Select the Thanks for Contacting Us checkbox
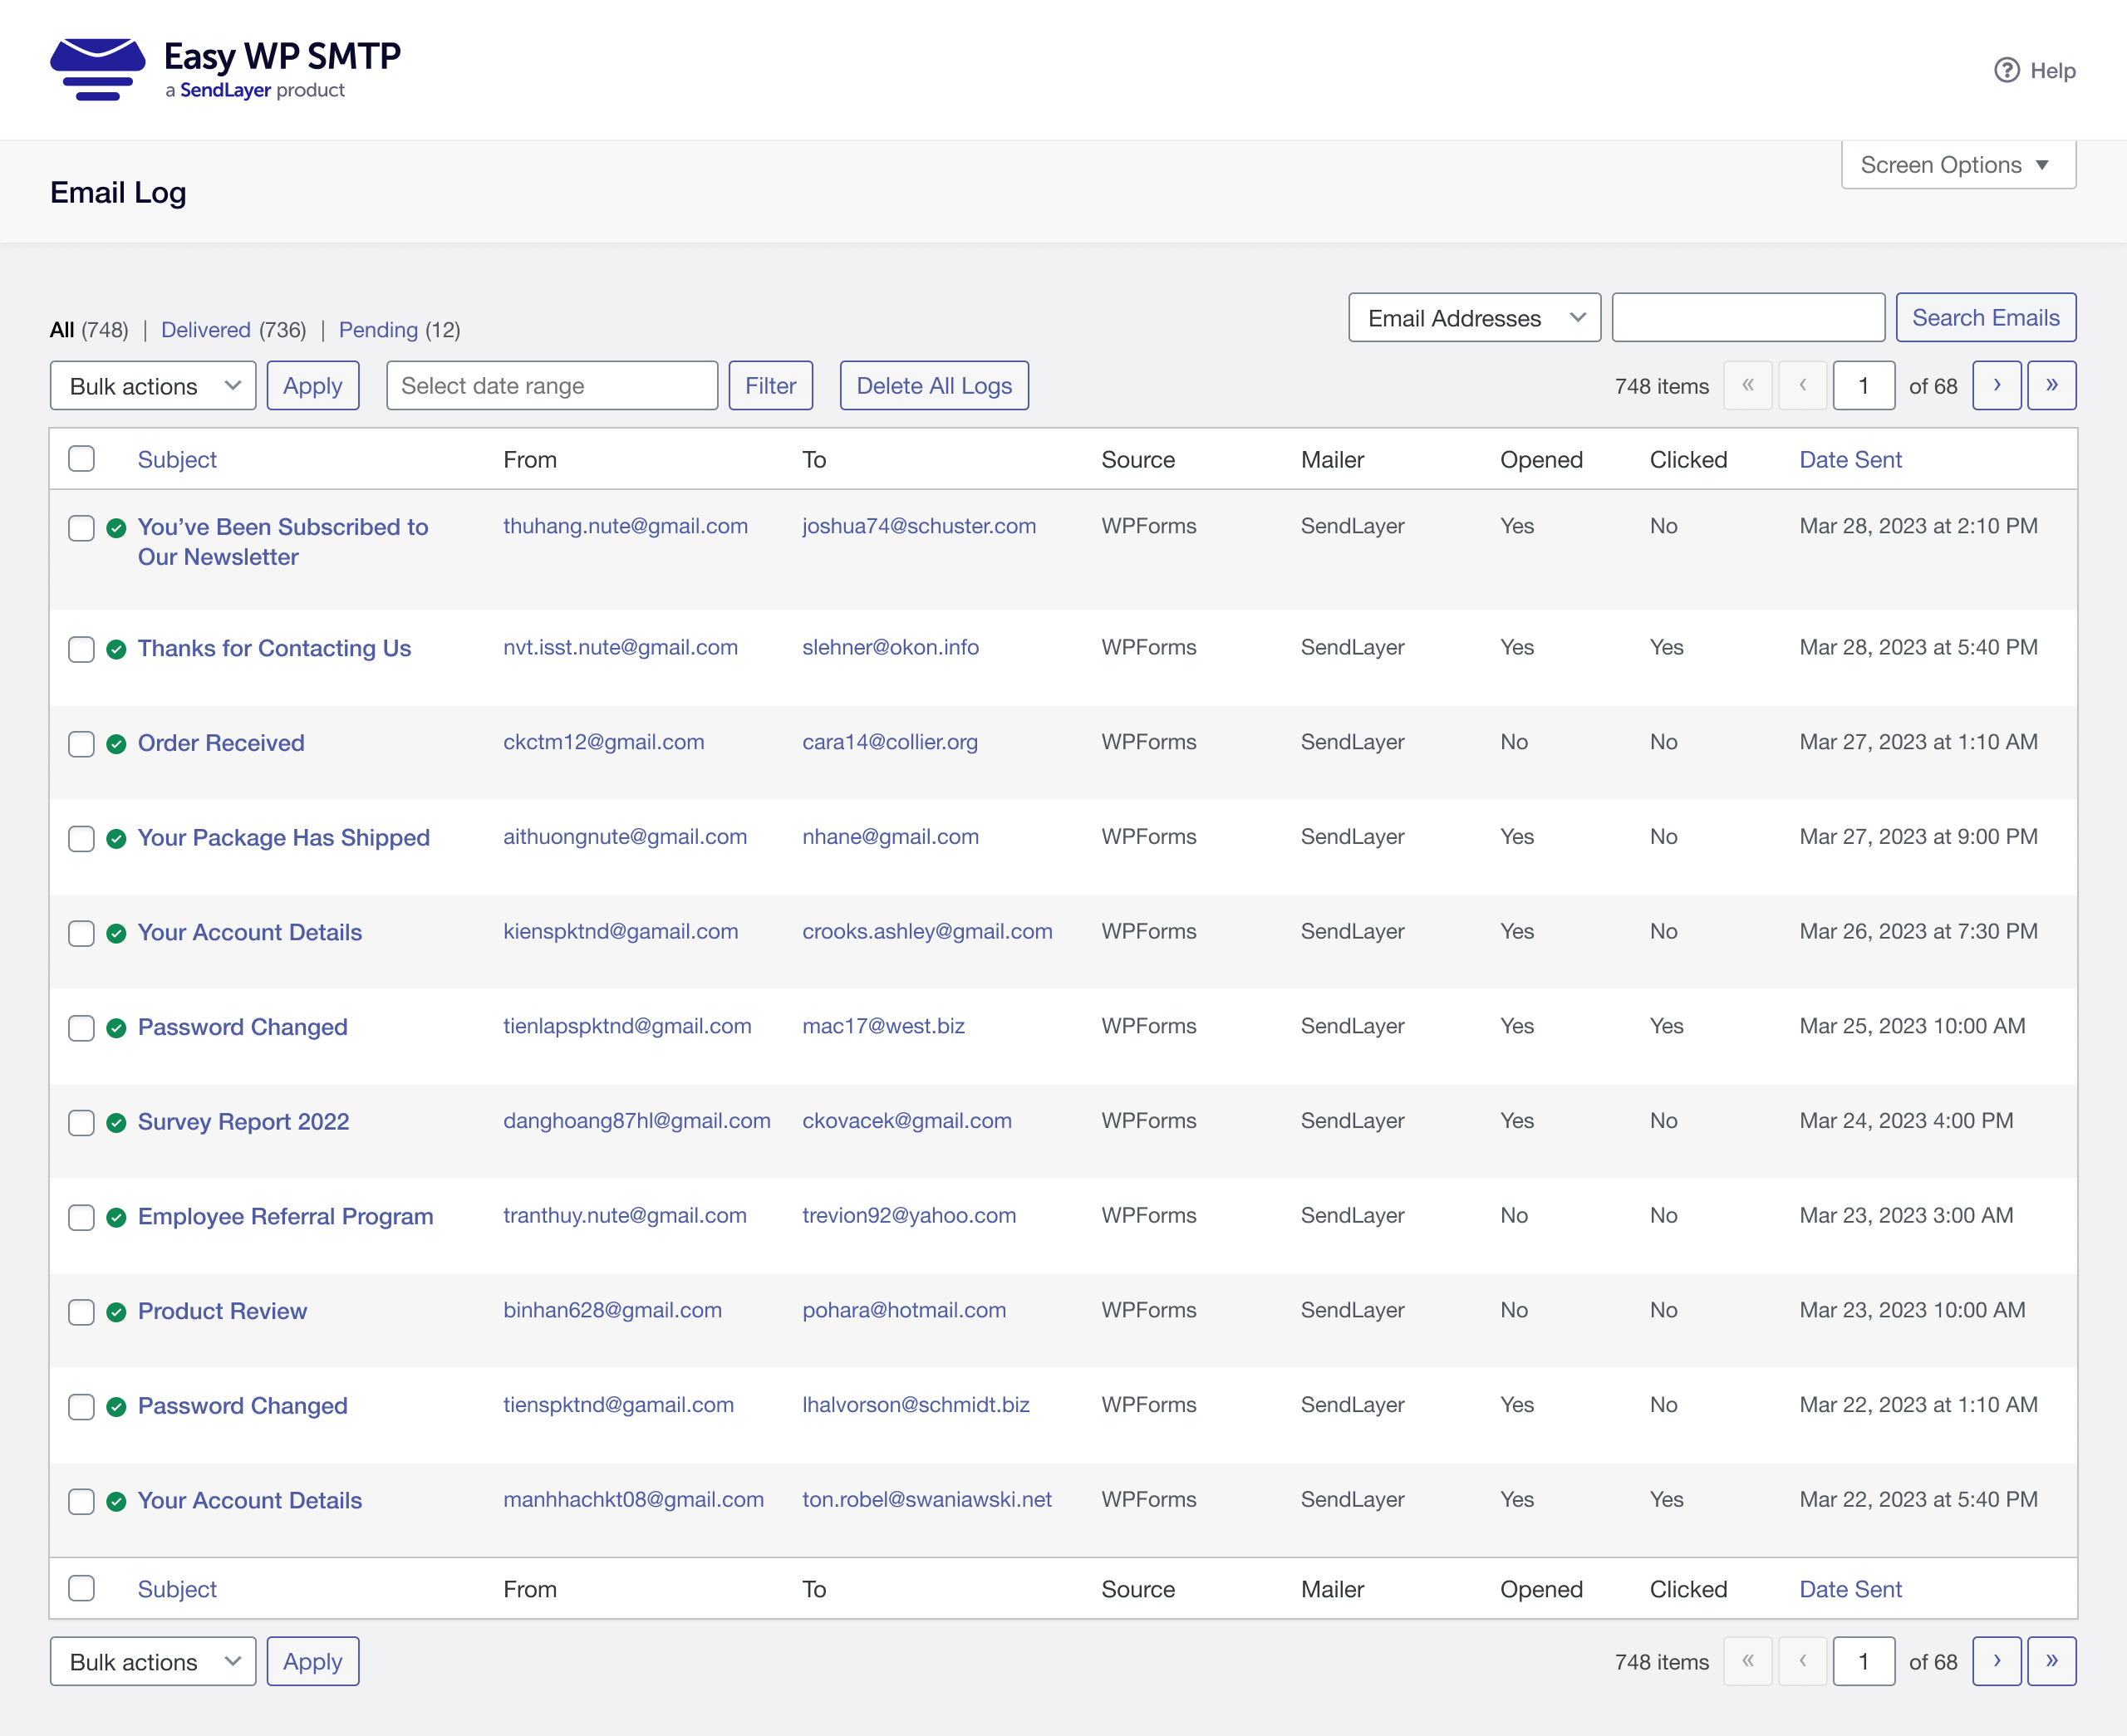 pyautogui.click(x=81, y=649)
